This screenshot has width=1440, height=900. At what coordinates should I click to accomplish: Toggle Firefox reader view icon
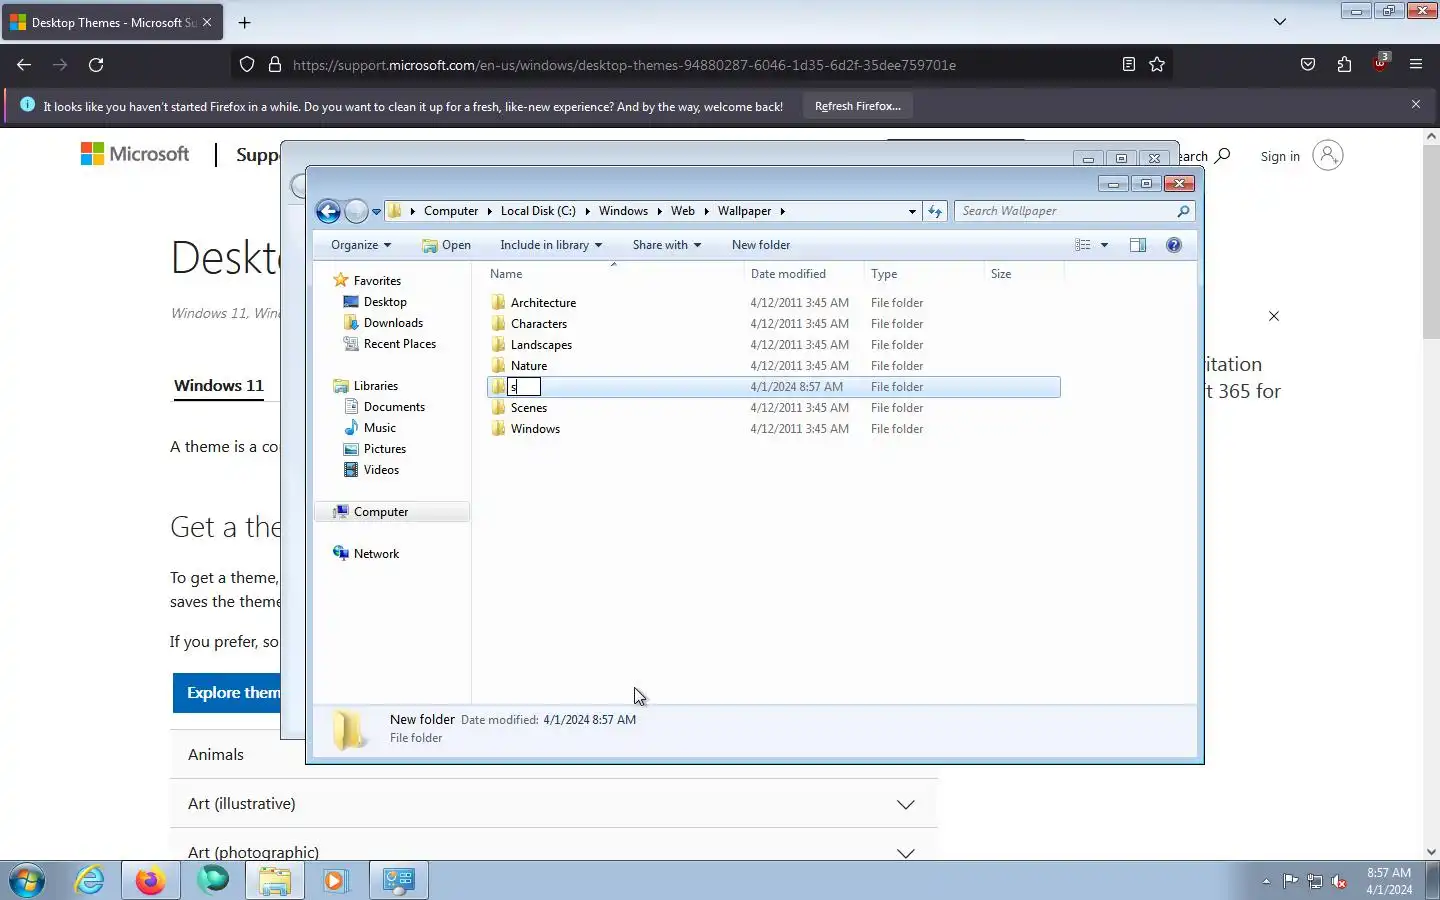point(1129,65)
